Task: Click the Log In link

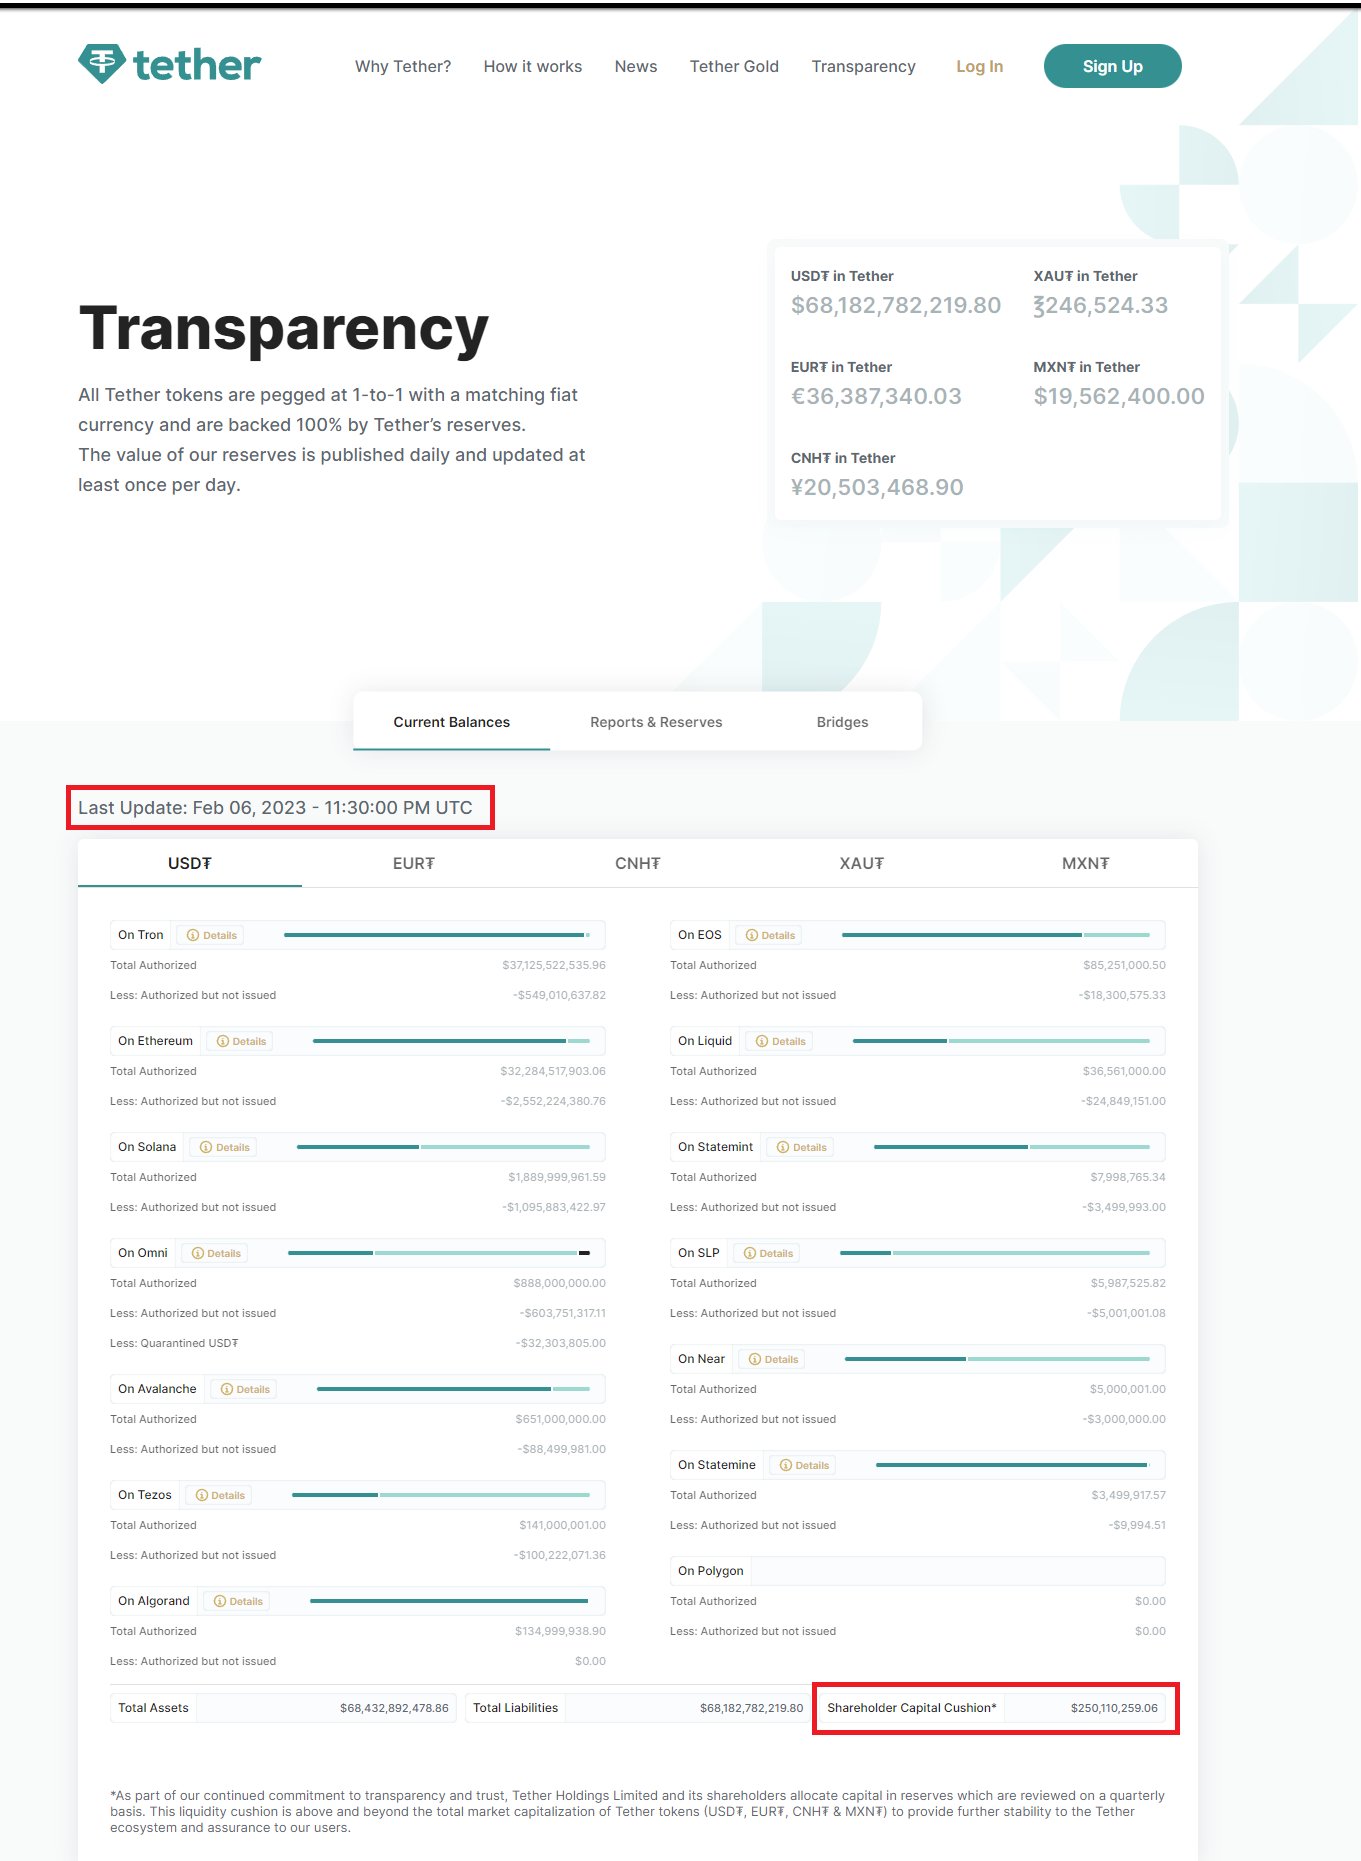Action: point(979,66)
